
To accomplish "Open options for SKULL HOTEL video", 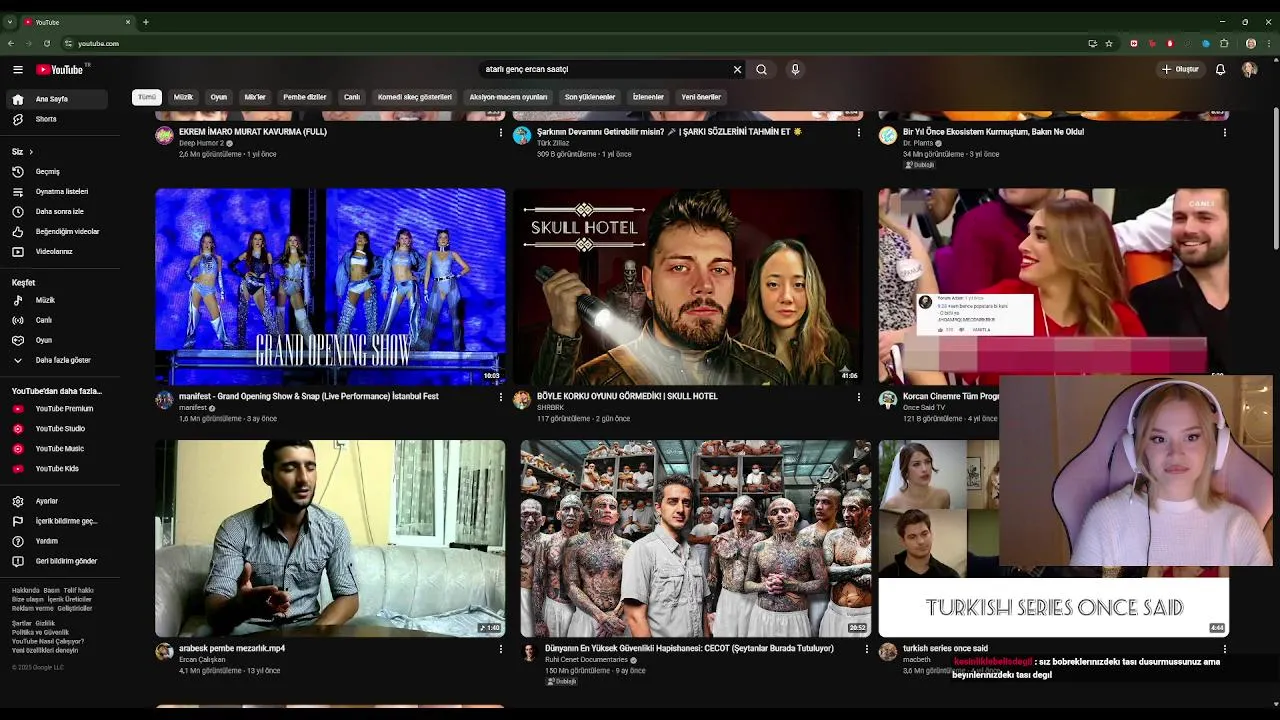I will pyautogui.click(x=858, y=397).
